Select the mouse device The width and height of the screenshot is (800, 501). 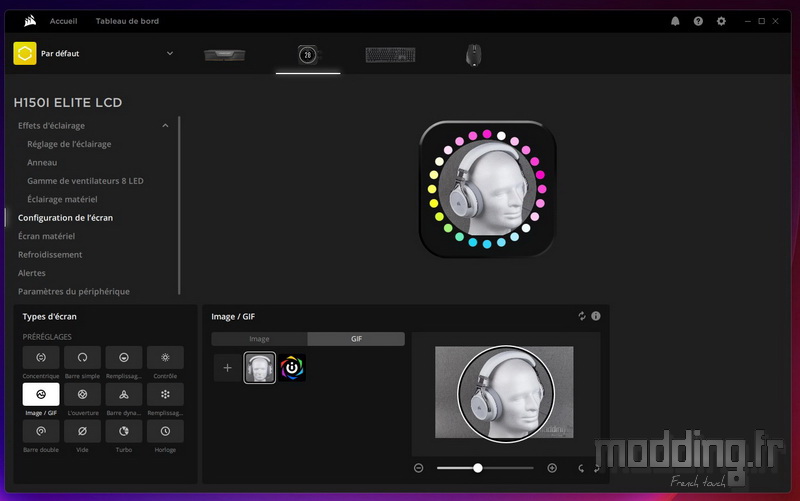[473, 55]
